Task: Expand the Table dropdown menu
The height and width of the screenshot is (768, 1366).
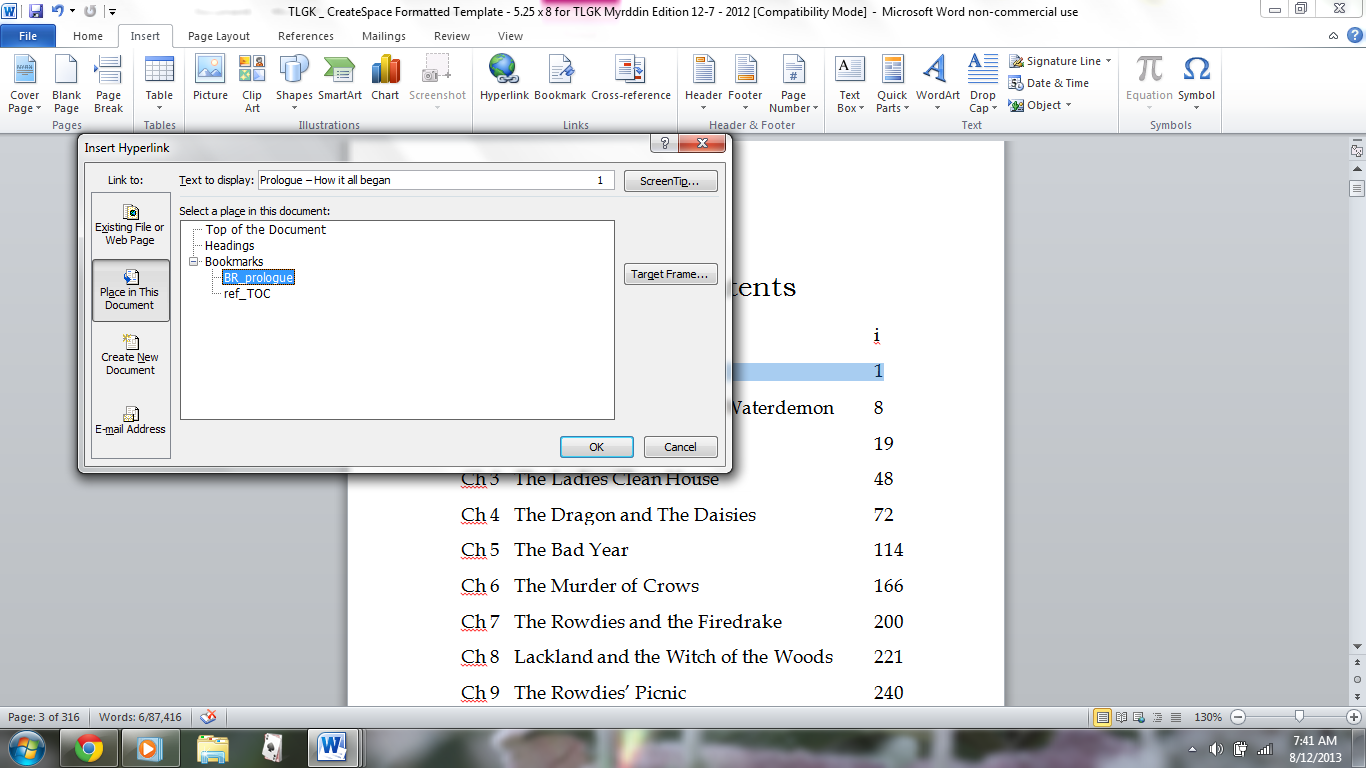Action: [159, 108]
